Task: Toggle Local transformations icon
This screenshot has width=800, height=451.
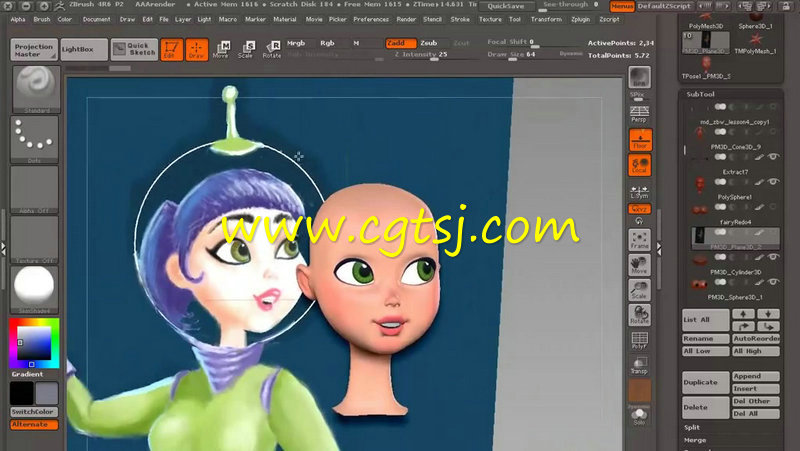Action: [639, 165]
